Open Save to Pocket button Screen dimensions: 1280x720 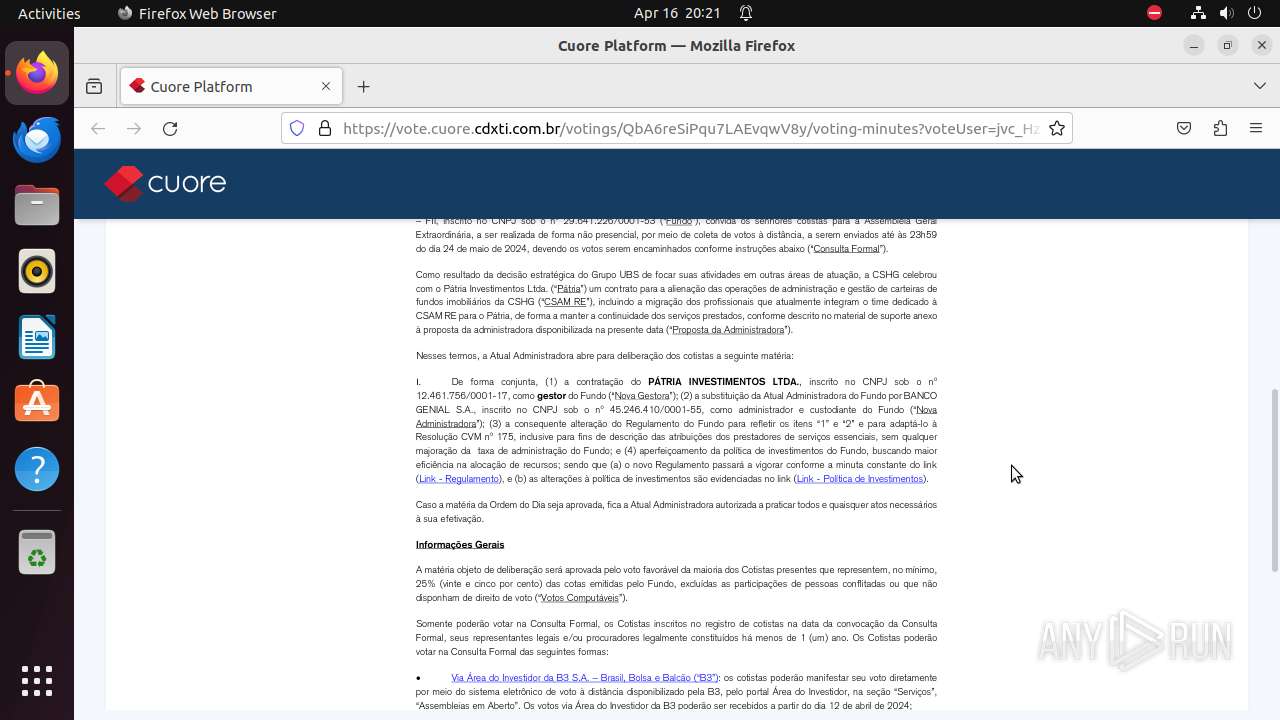tap(1184, 128)
